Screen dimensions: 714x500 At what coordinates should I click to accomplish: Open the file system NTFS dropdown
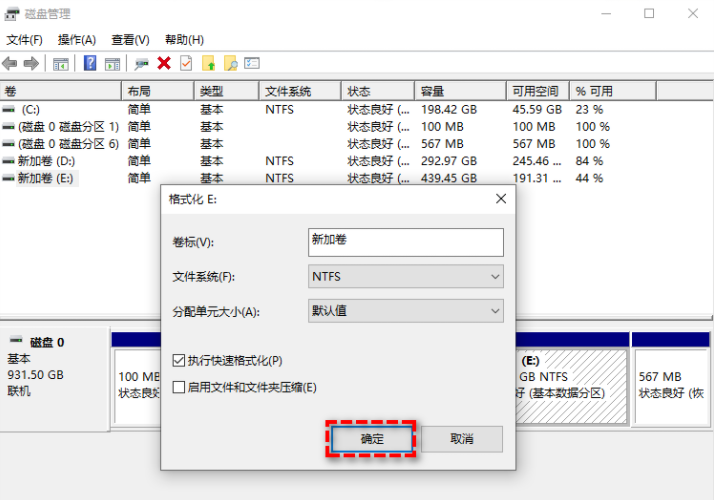click(x=405, y=276)
